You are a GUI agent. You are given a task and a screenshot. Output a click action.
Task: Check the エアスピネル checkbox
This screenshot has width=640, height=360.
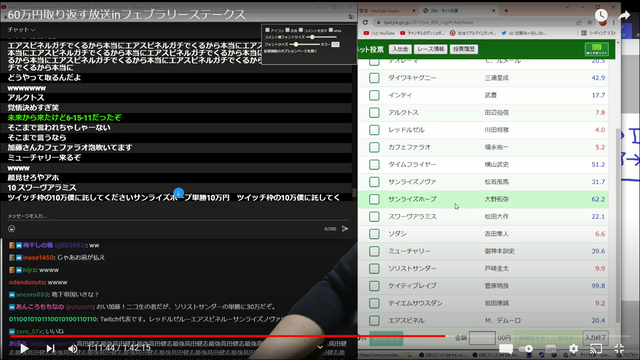pyautogui.click(x=374, y=320)
